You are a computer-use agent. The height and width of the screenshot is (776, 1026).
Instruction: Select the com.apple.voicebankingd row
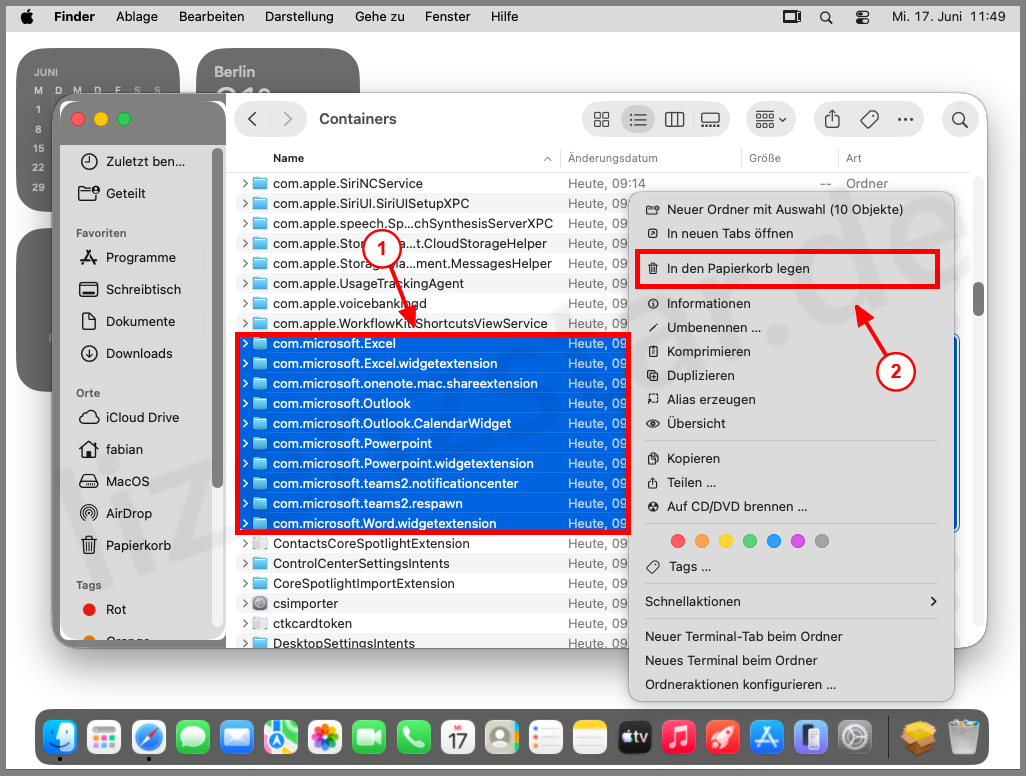[431, 304]
